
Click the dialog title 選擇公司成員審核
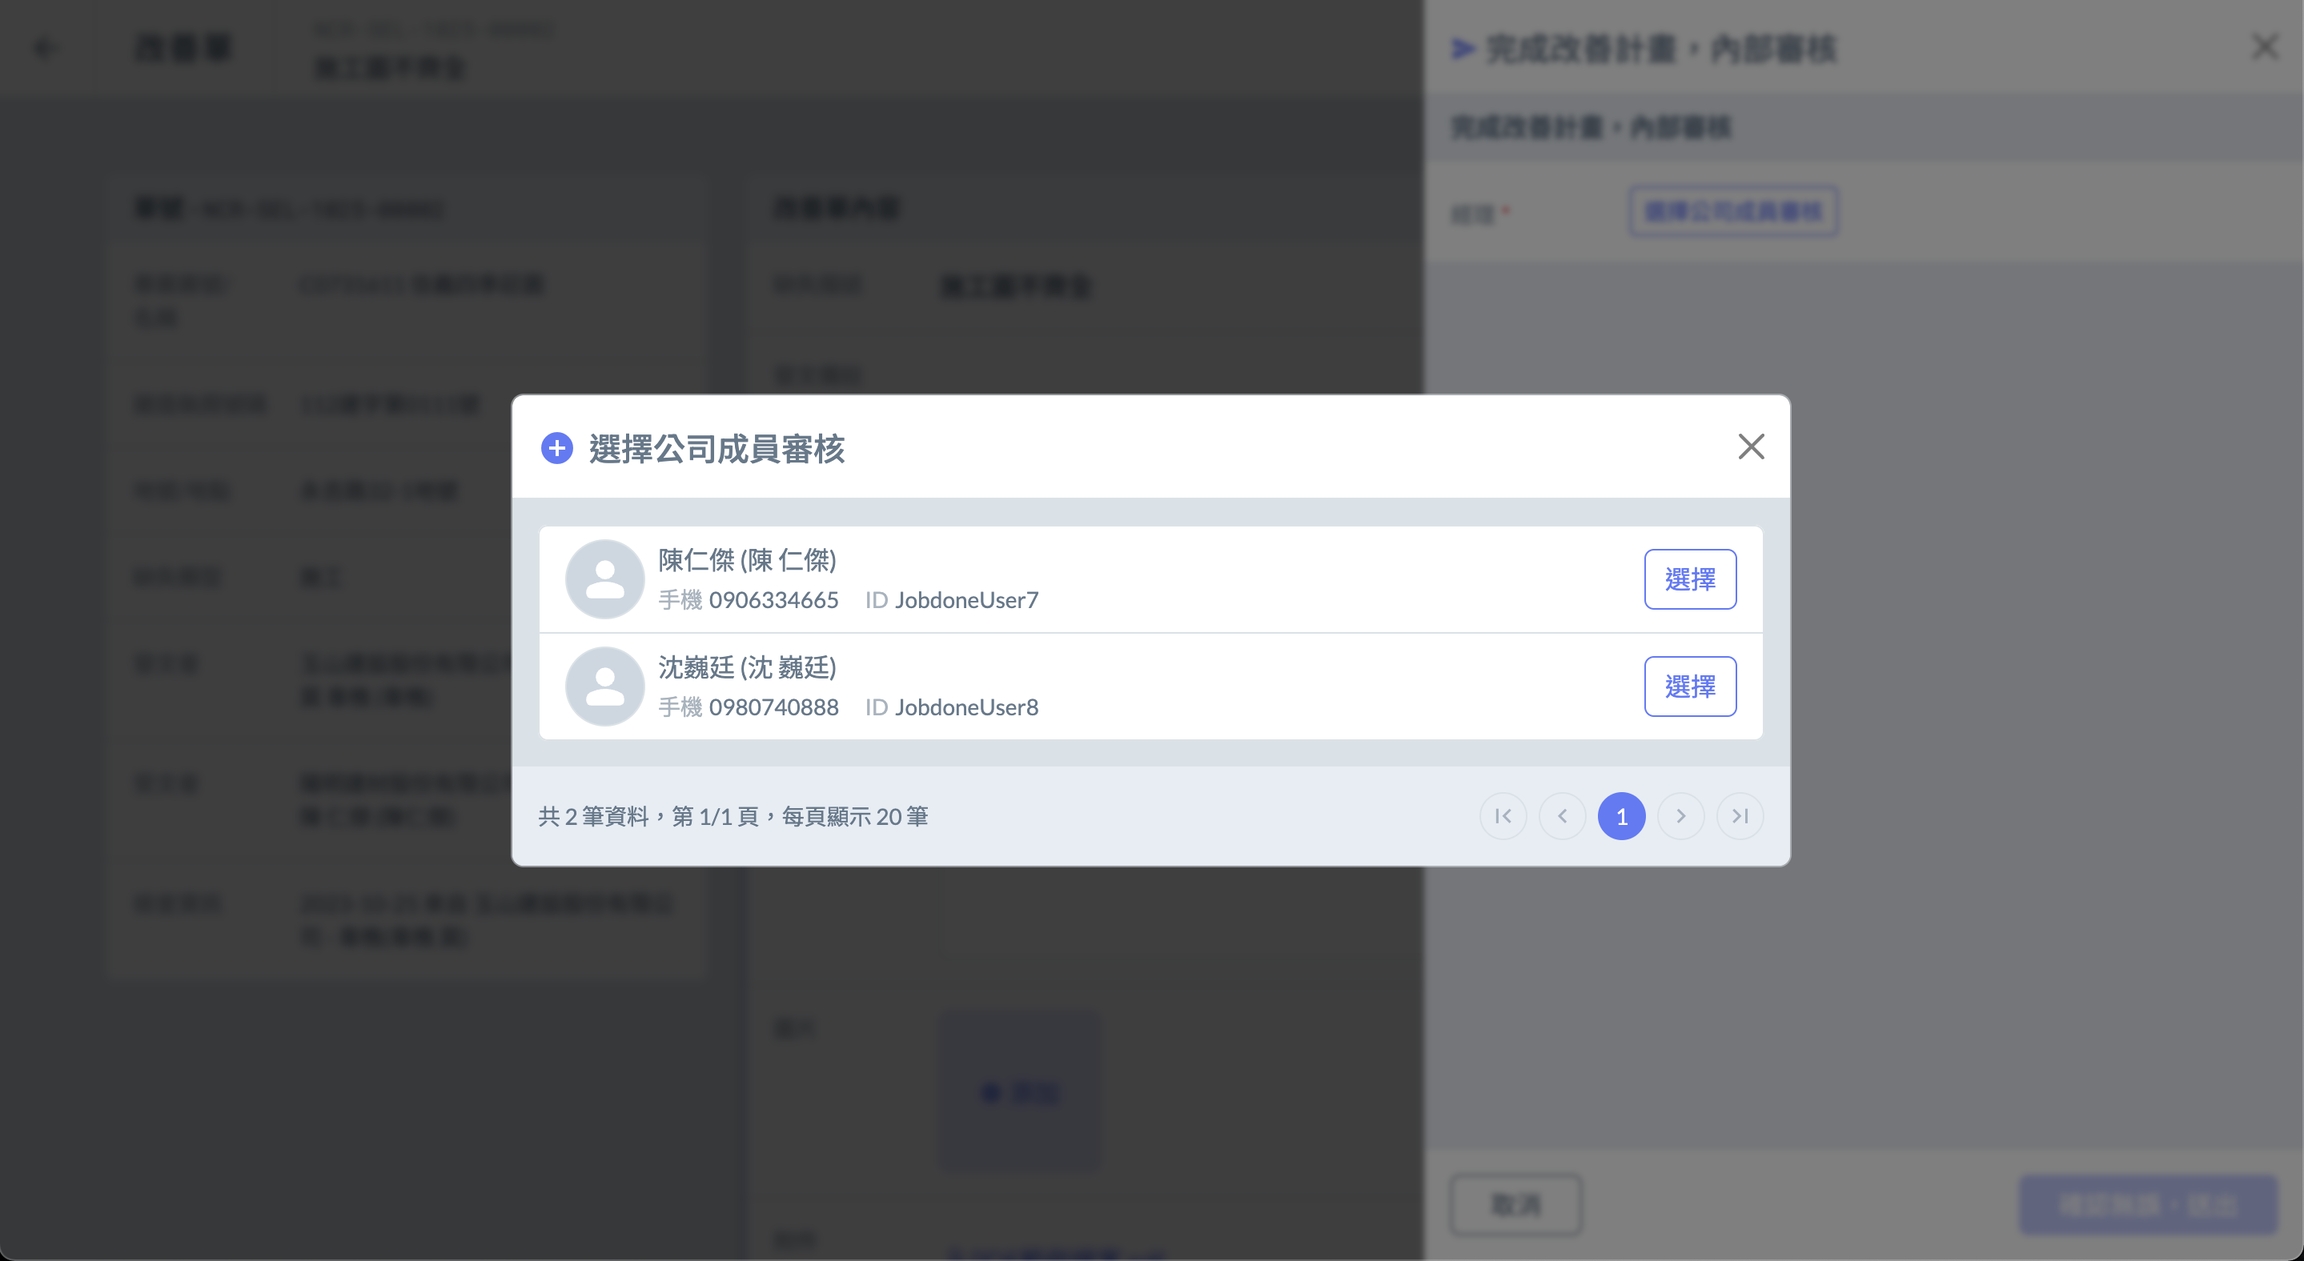click(716, 449)
